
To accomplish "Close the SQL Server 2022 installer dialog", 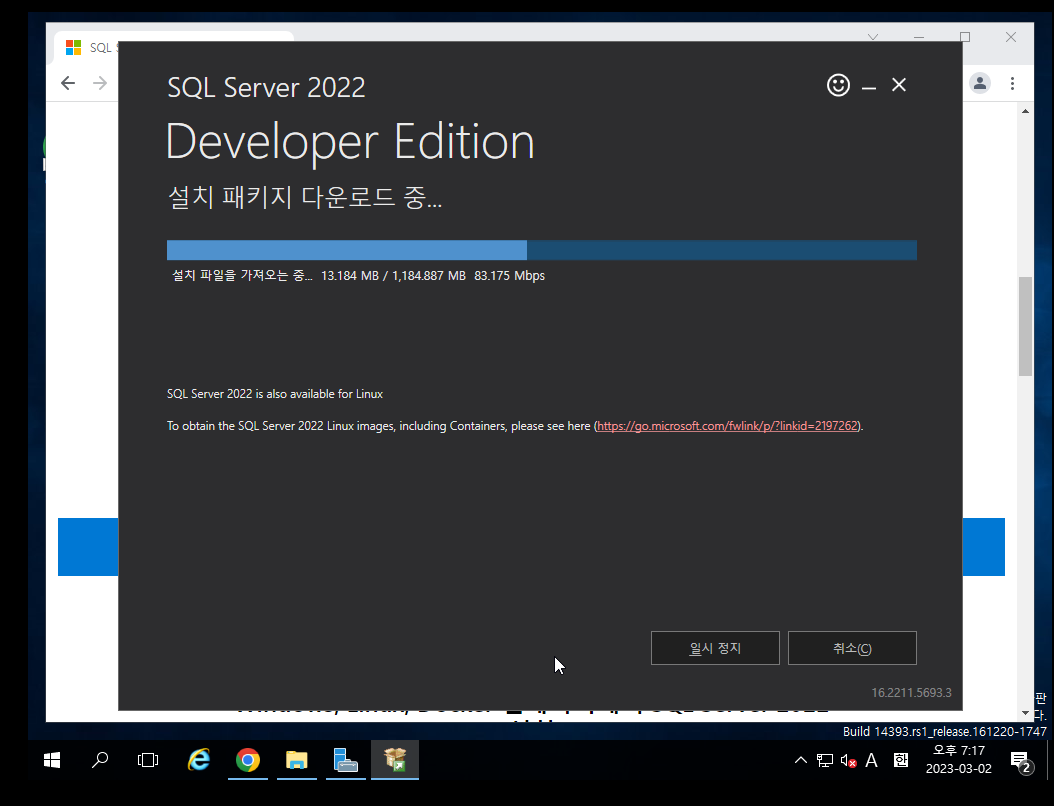I will (899, 85).
